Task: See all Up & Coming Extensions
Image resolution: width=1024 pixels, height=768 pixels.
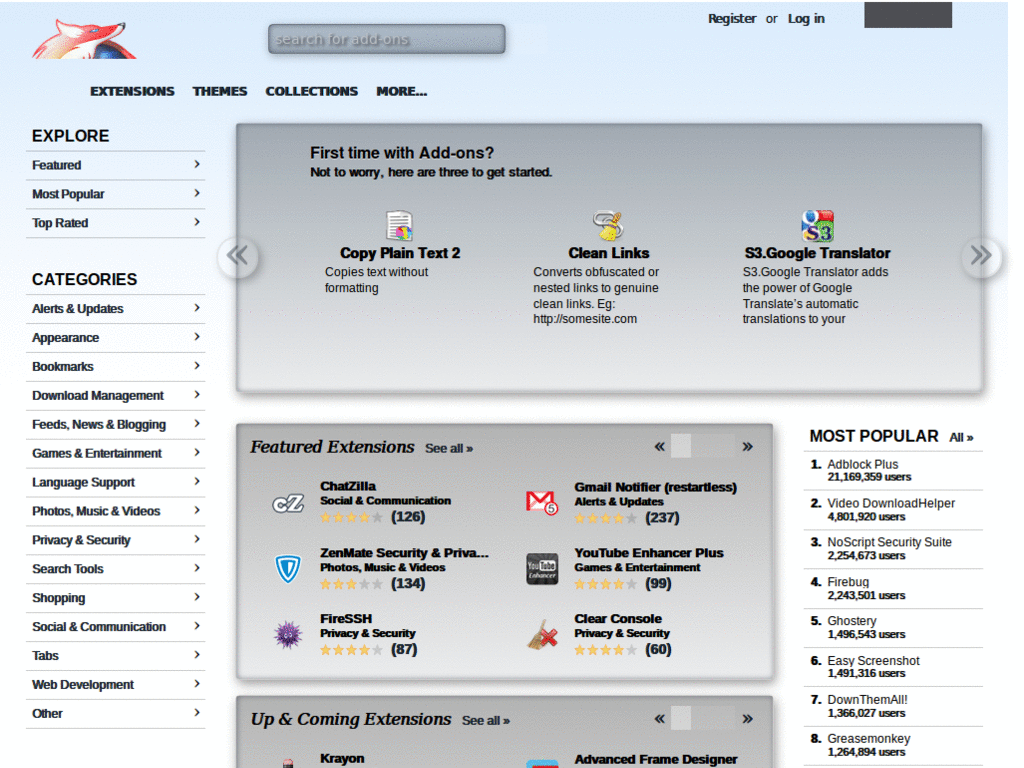Action: pyautogui.click(x=486, y=721)
